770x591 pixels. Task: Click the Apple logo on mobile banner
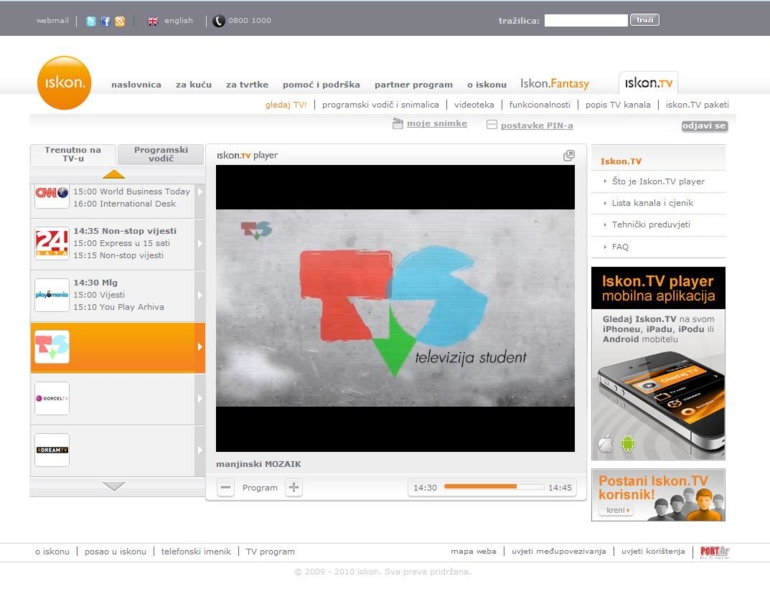click(x=606, y=444)
